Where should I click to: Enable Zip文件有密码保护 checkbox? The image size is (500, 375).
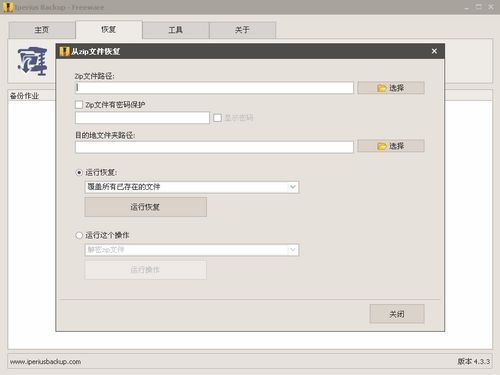click(79, 105)
